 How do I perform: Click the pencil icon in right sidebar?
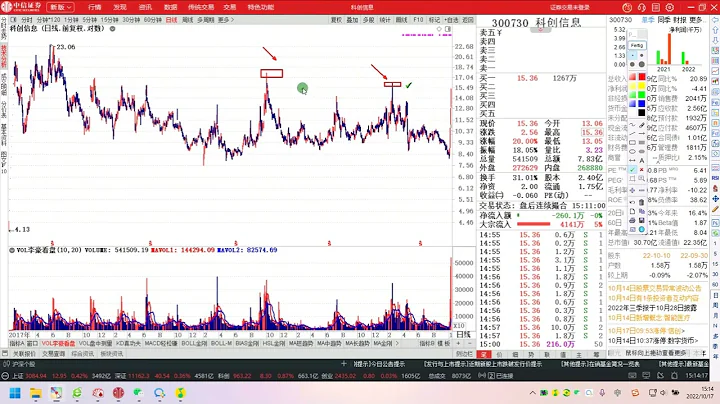[x=715, y=209]
